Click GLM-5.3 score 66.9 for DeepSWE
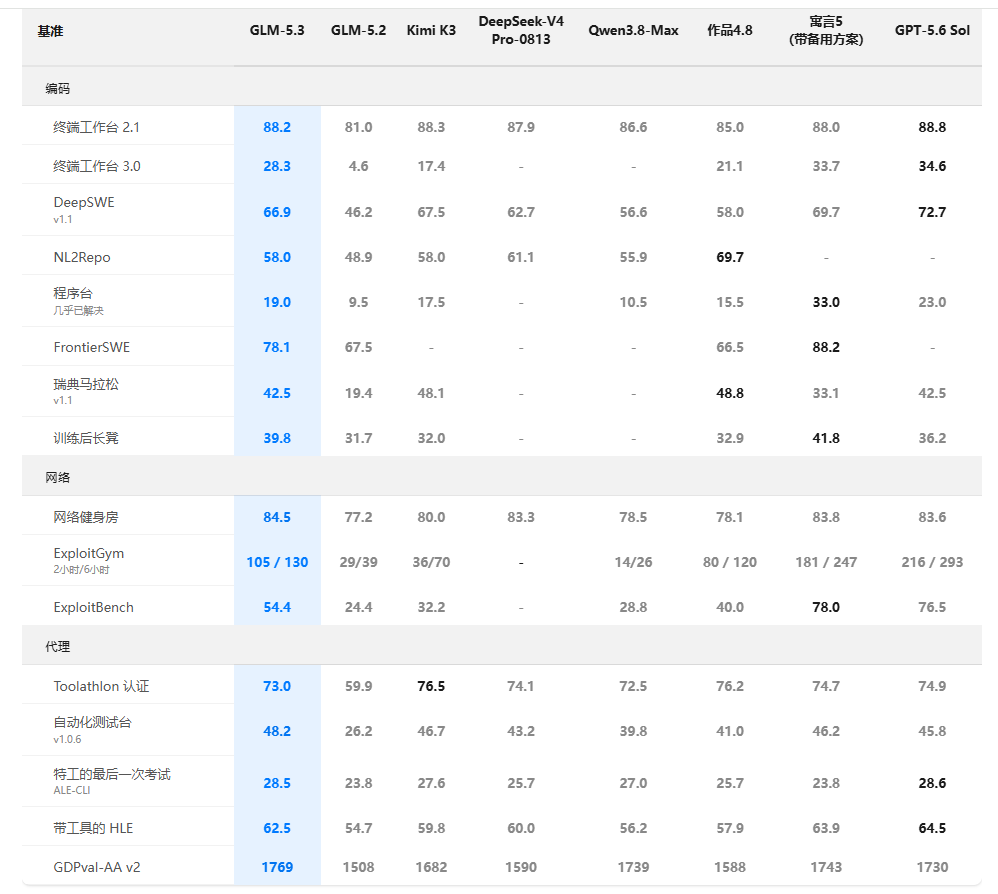Screen dimensions: 998x894 pyautogui.click(x=277, y=212)
